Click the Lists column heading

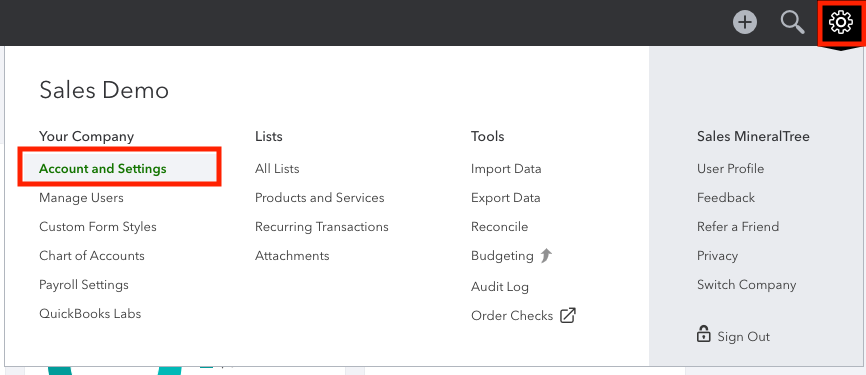tap(269, 136)
